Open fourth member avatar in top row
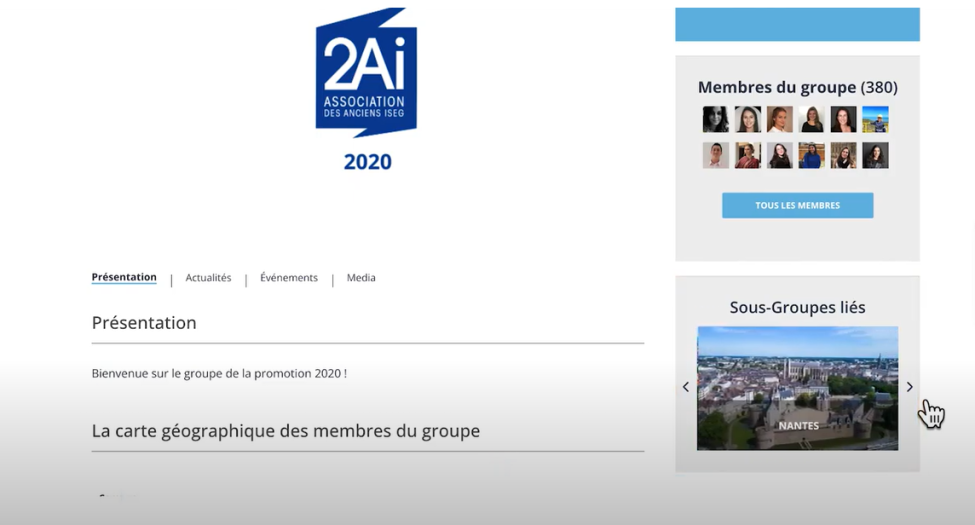 pyautogui.click(x=811, y=119)
